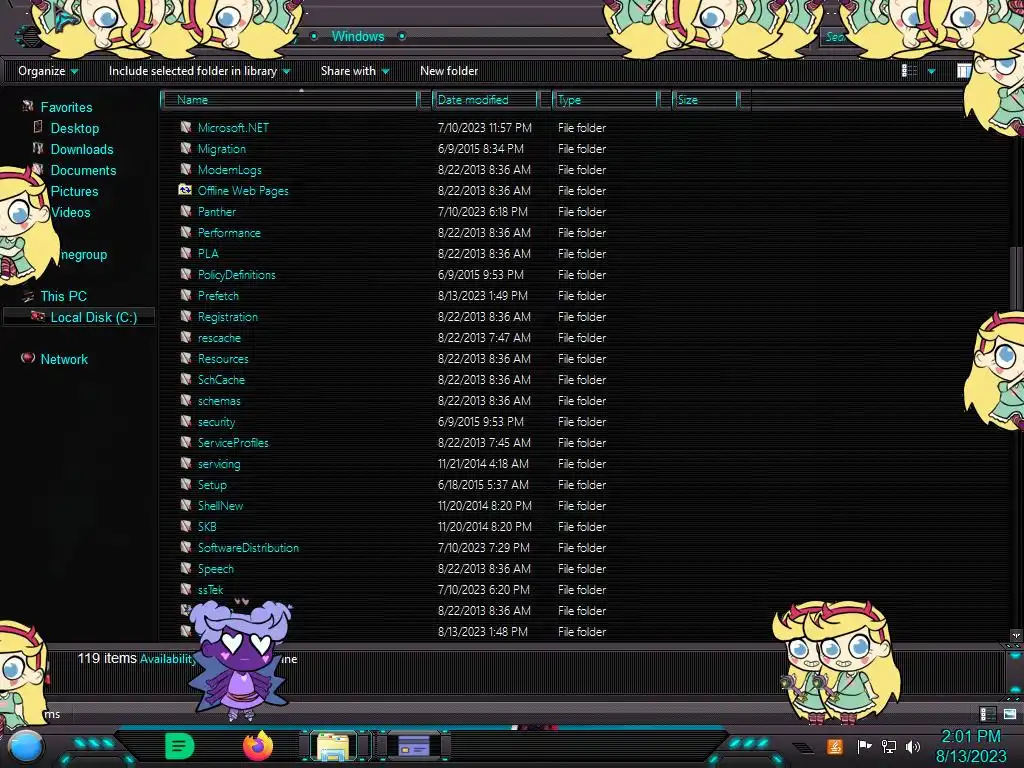Select the schemas folder name
The image size is (1024, 768).
pyautogui.click(x=219, y=401)
